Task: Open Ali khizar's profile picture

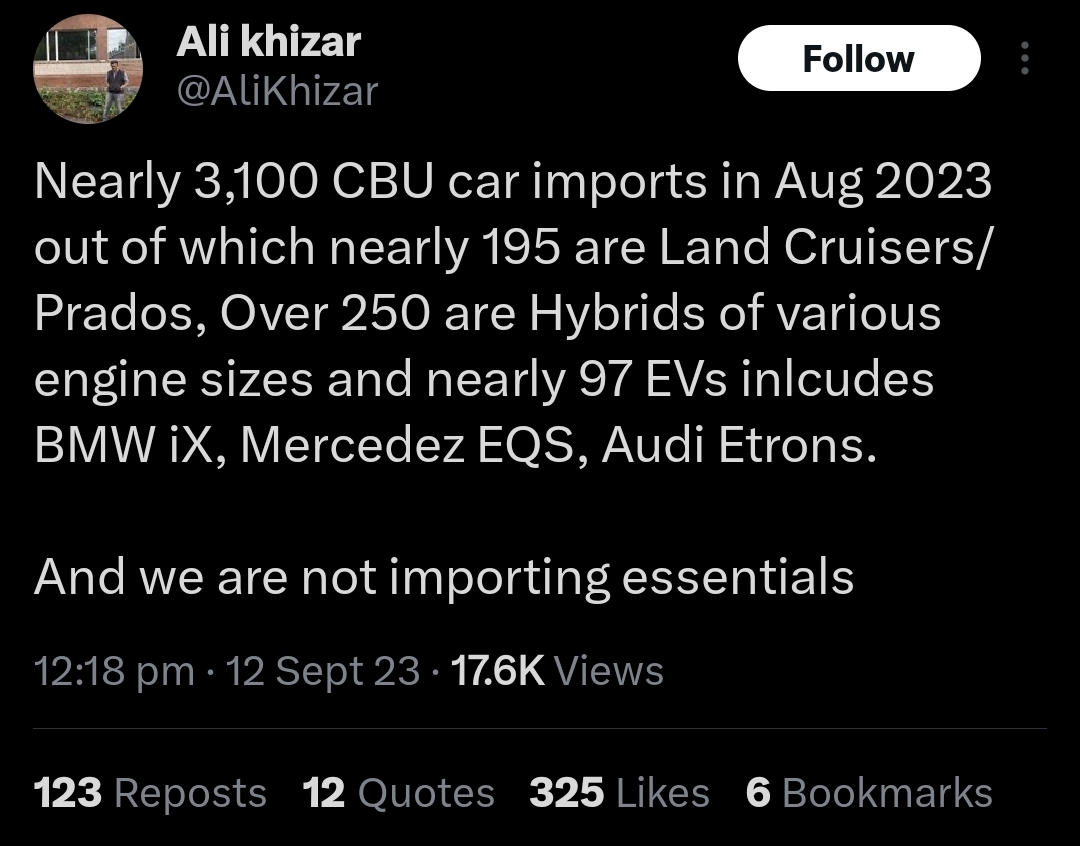Action: tap(87, 68)
